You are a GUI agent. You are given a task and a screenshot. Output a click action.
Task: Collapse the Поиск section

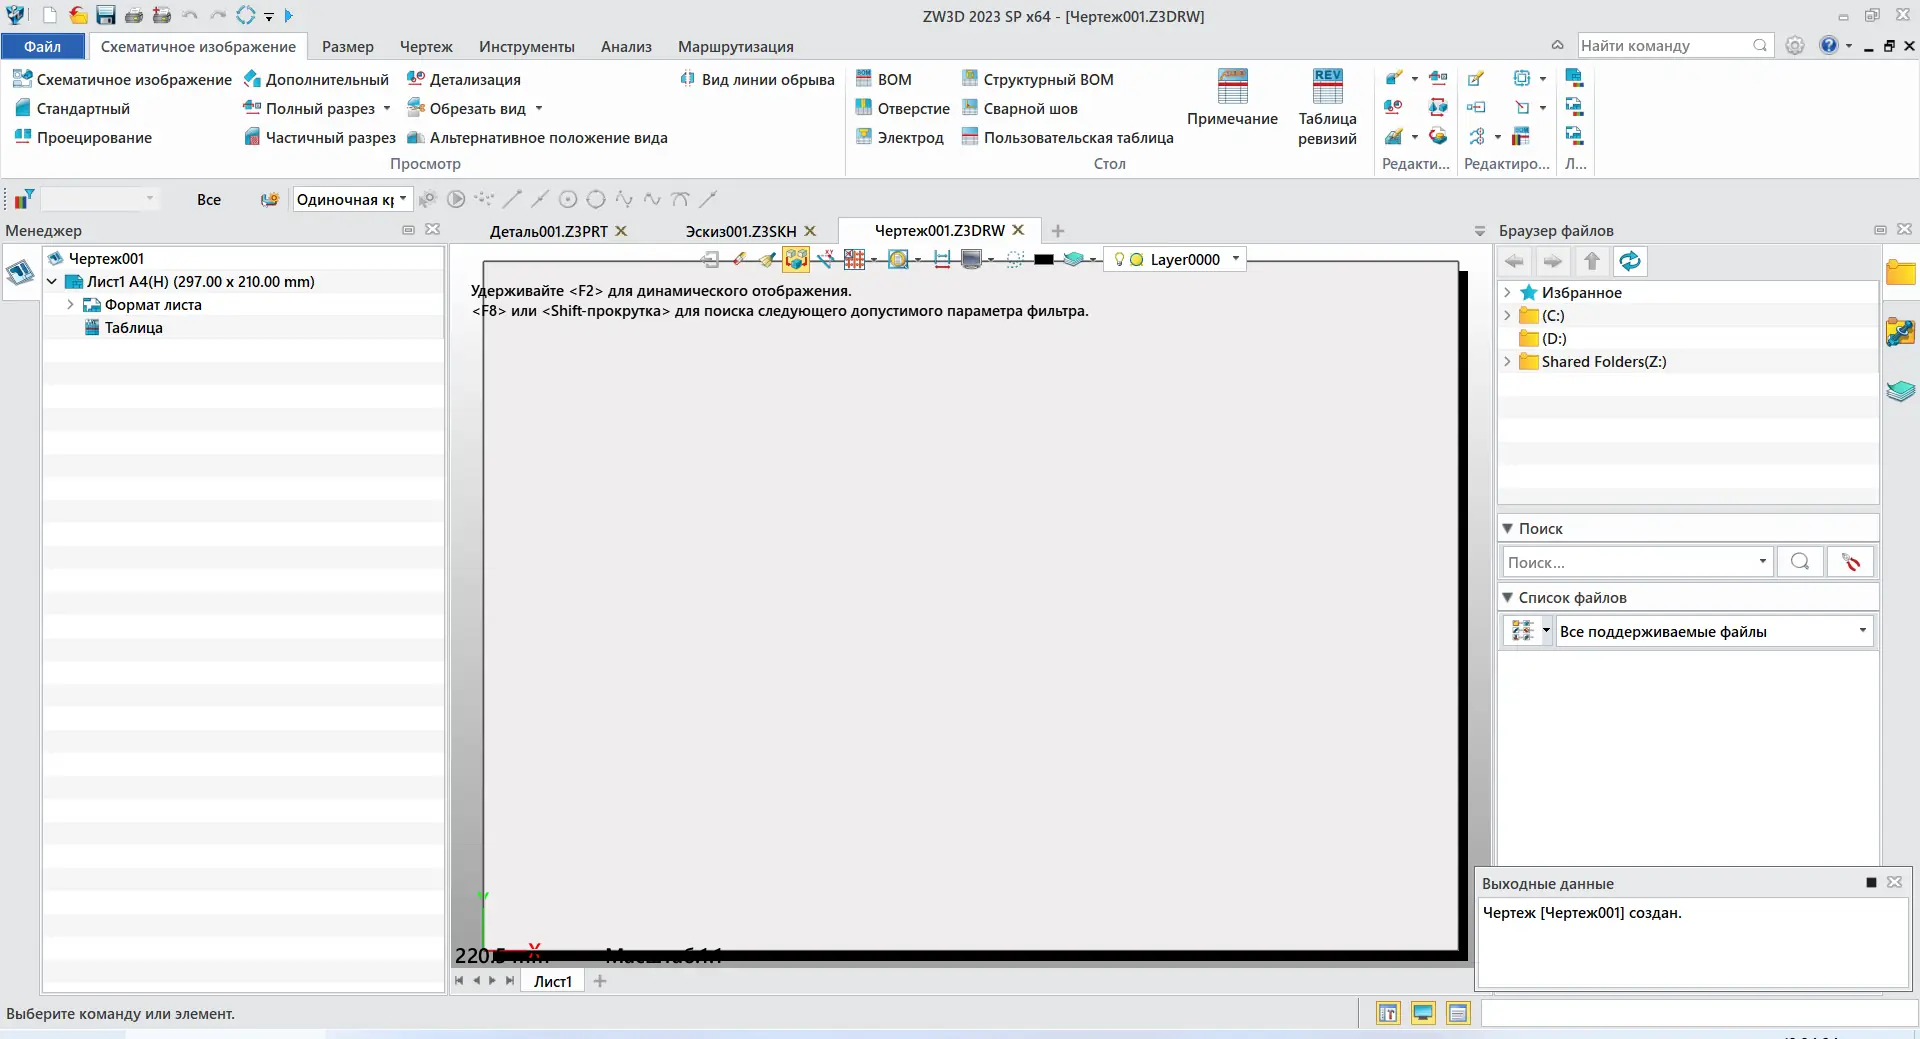tap(1507, 528)
